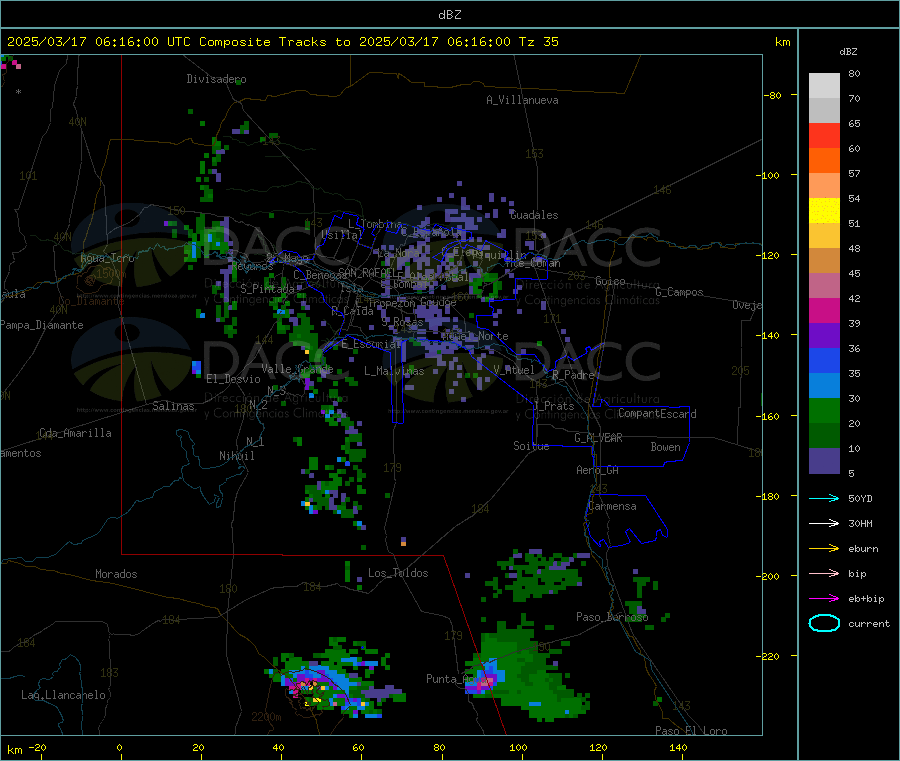Select the lightest grey 70-80 dBZ swatch
The width and height of the screenshot is (900, 761).
coord(824,86)
